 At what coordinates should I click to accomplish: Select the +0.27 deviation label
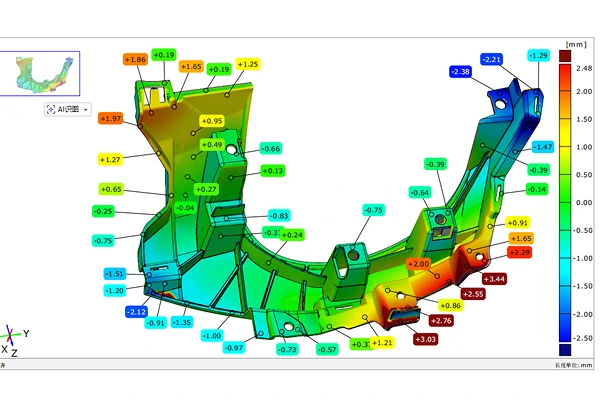(x=206, y=189)
